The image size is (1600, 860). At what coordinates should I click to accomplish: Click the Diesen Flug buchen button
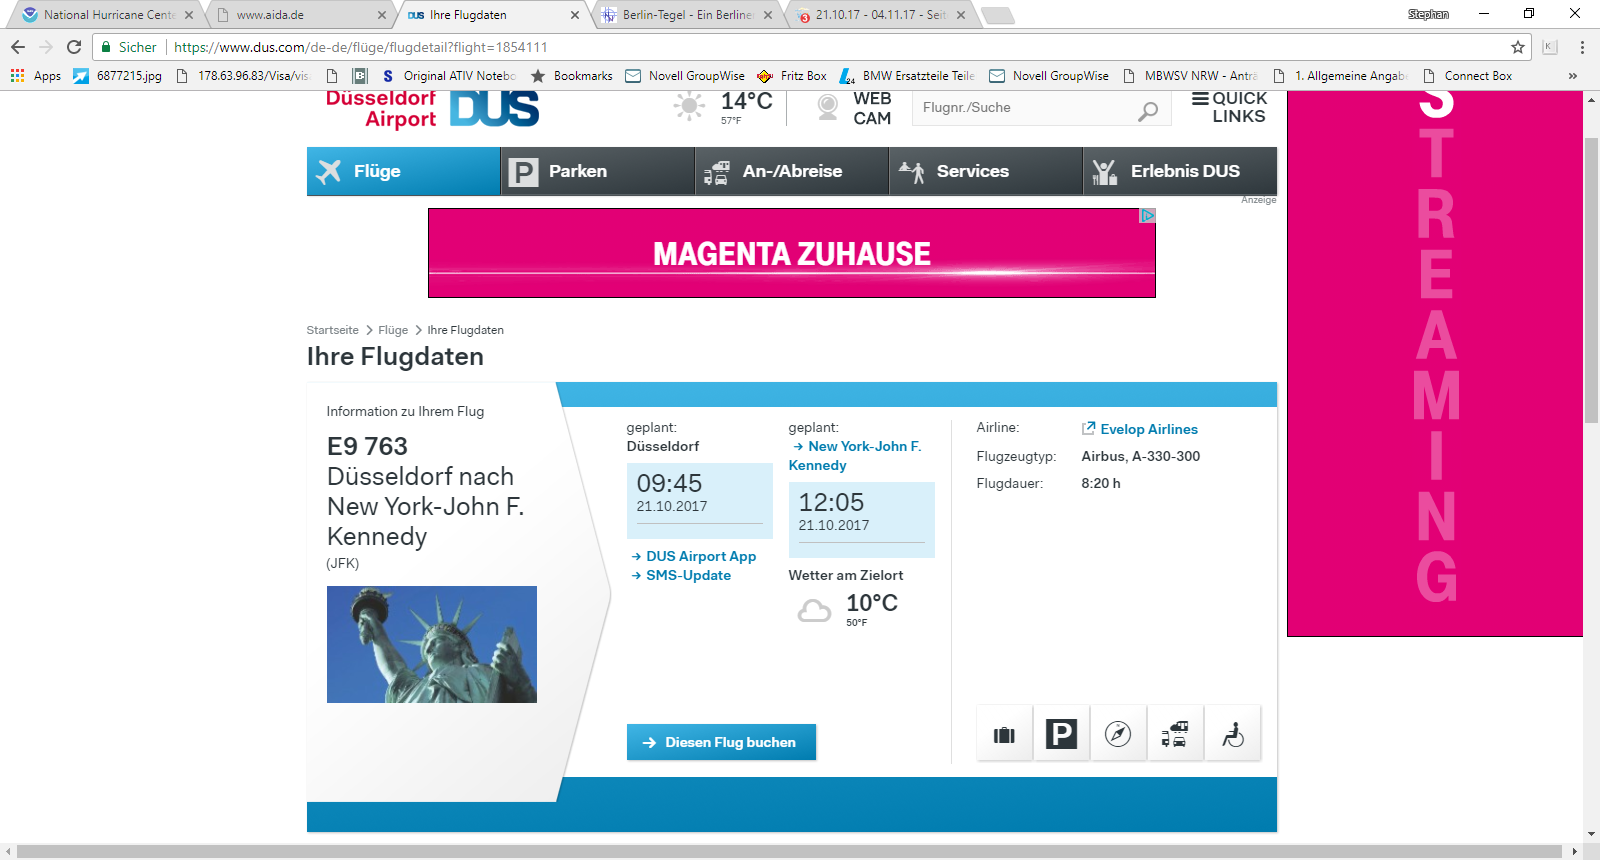[x=721, y=742]
